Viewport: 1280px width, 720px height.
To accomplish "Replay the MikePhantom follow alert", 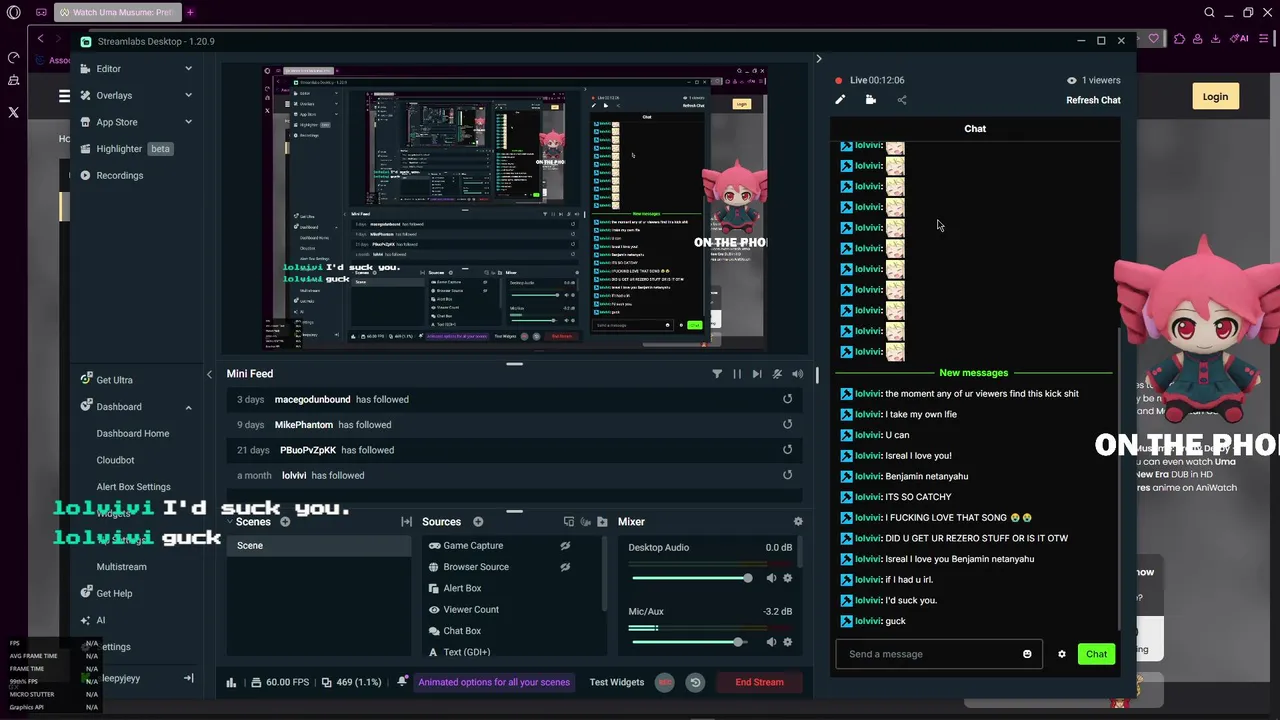I will [787, 424].
